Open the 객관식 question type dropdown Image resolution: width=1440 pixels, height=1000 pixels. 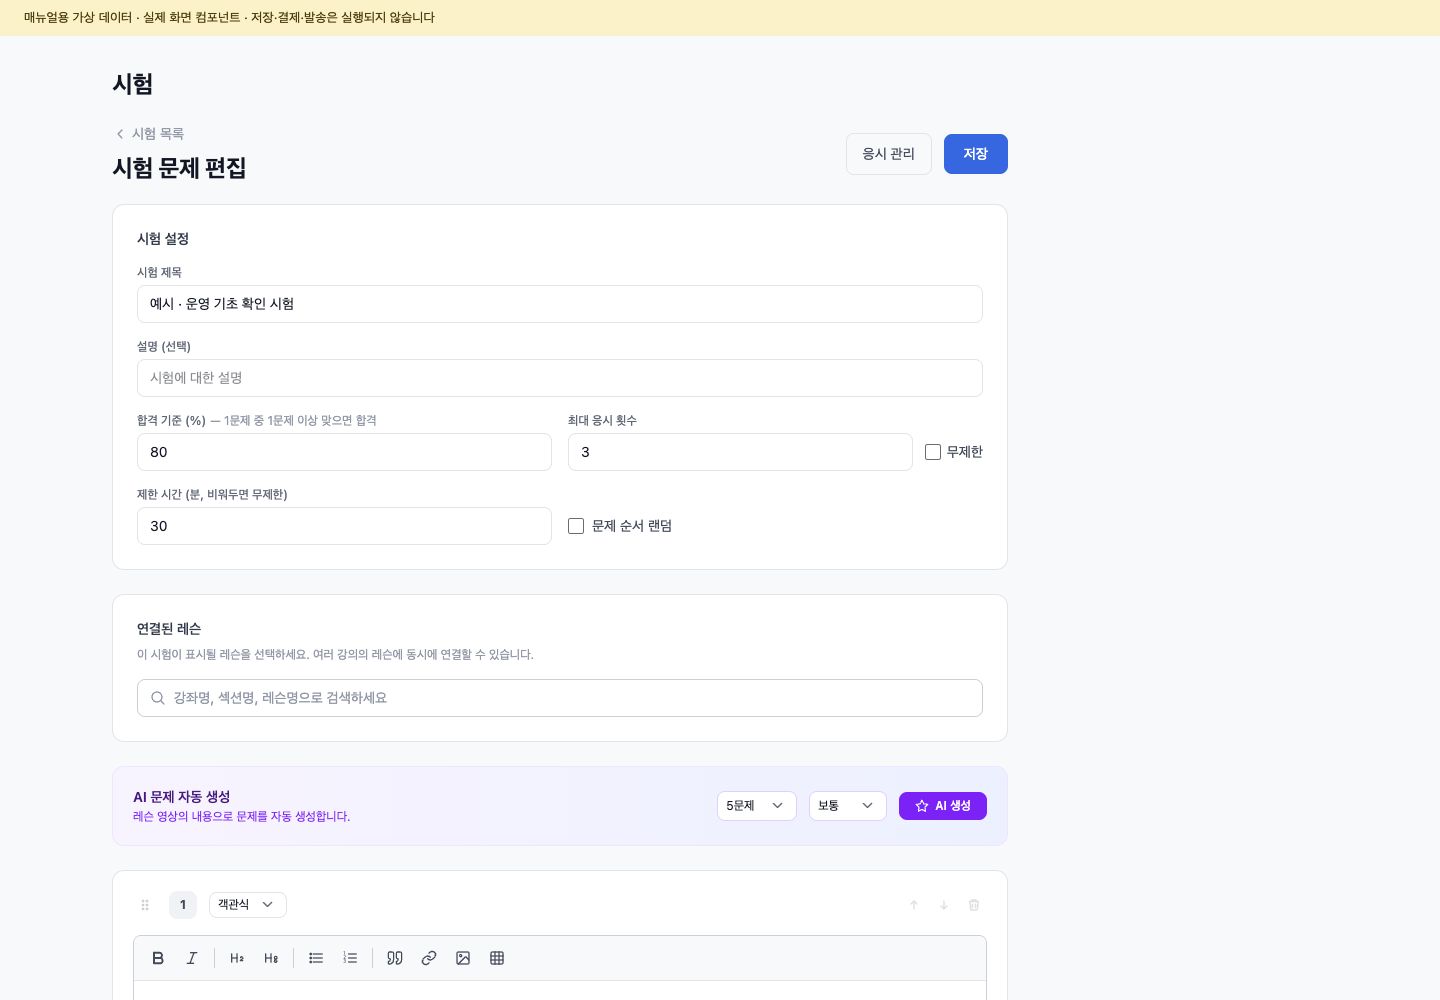pyautogui.click(x=248, y=905)
